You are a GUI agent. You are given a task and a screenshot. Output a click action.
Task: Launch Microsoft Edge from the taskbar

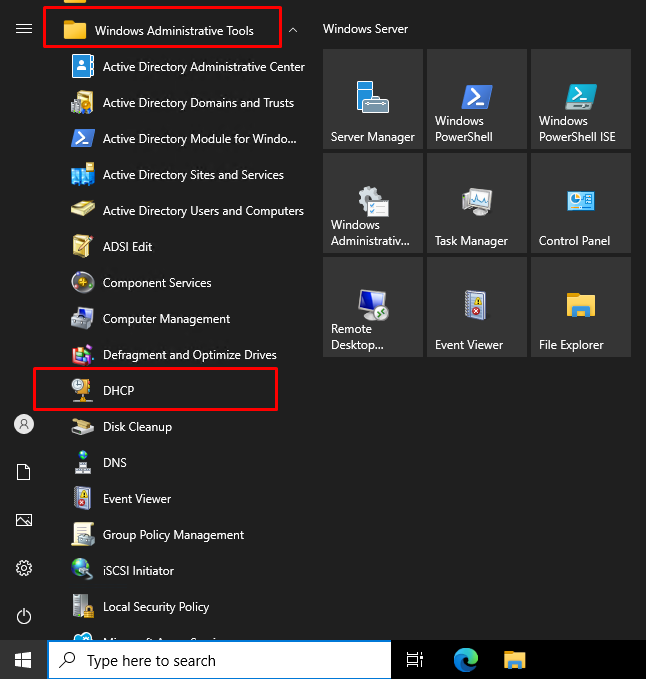click(465, 660)
